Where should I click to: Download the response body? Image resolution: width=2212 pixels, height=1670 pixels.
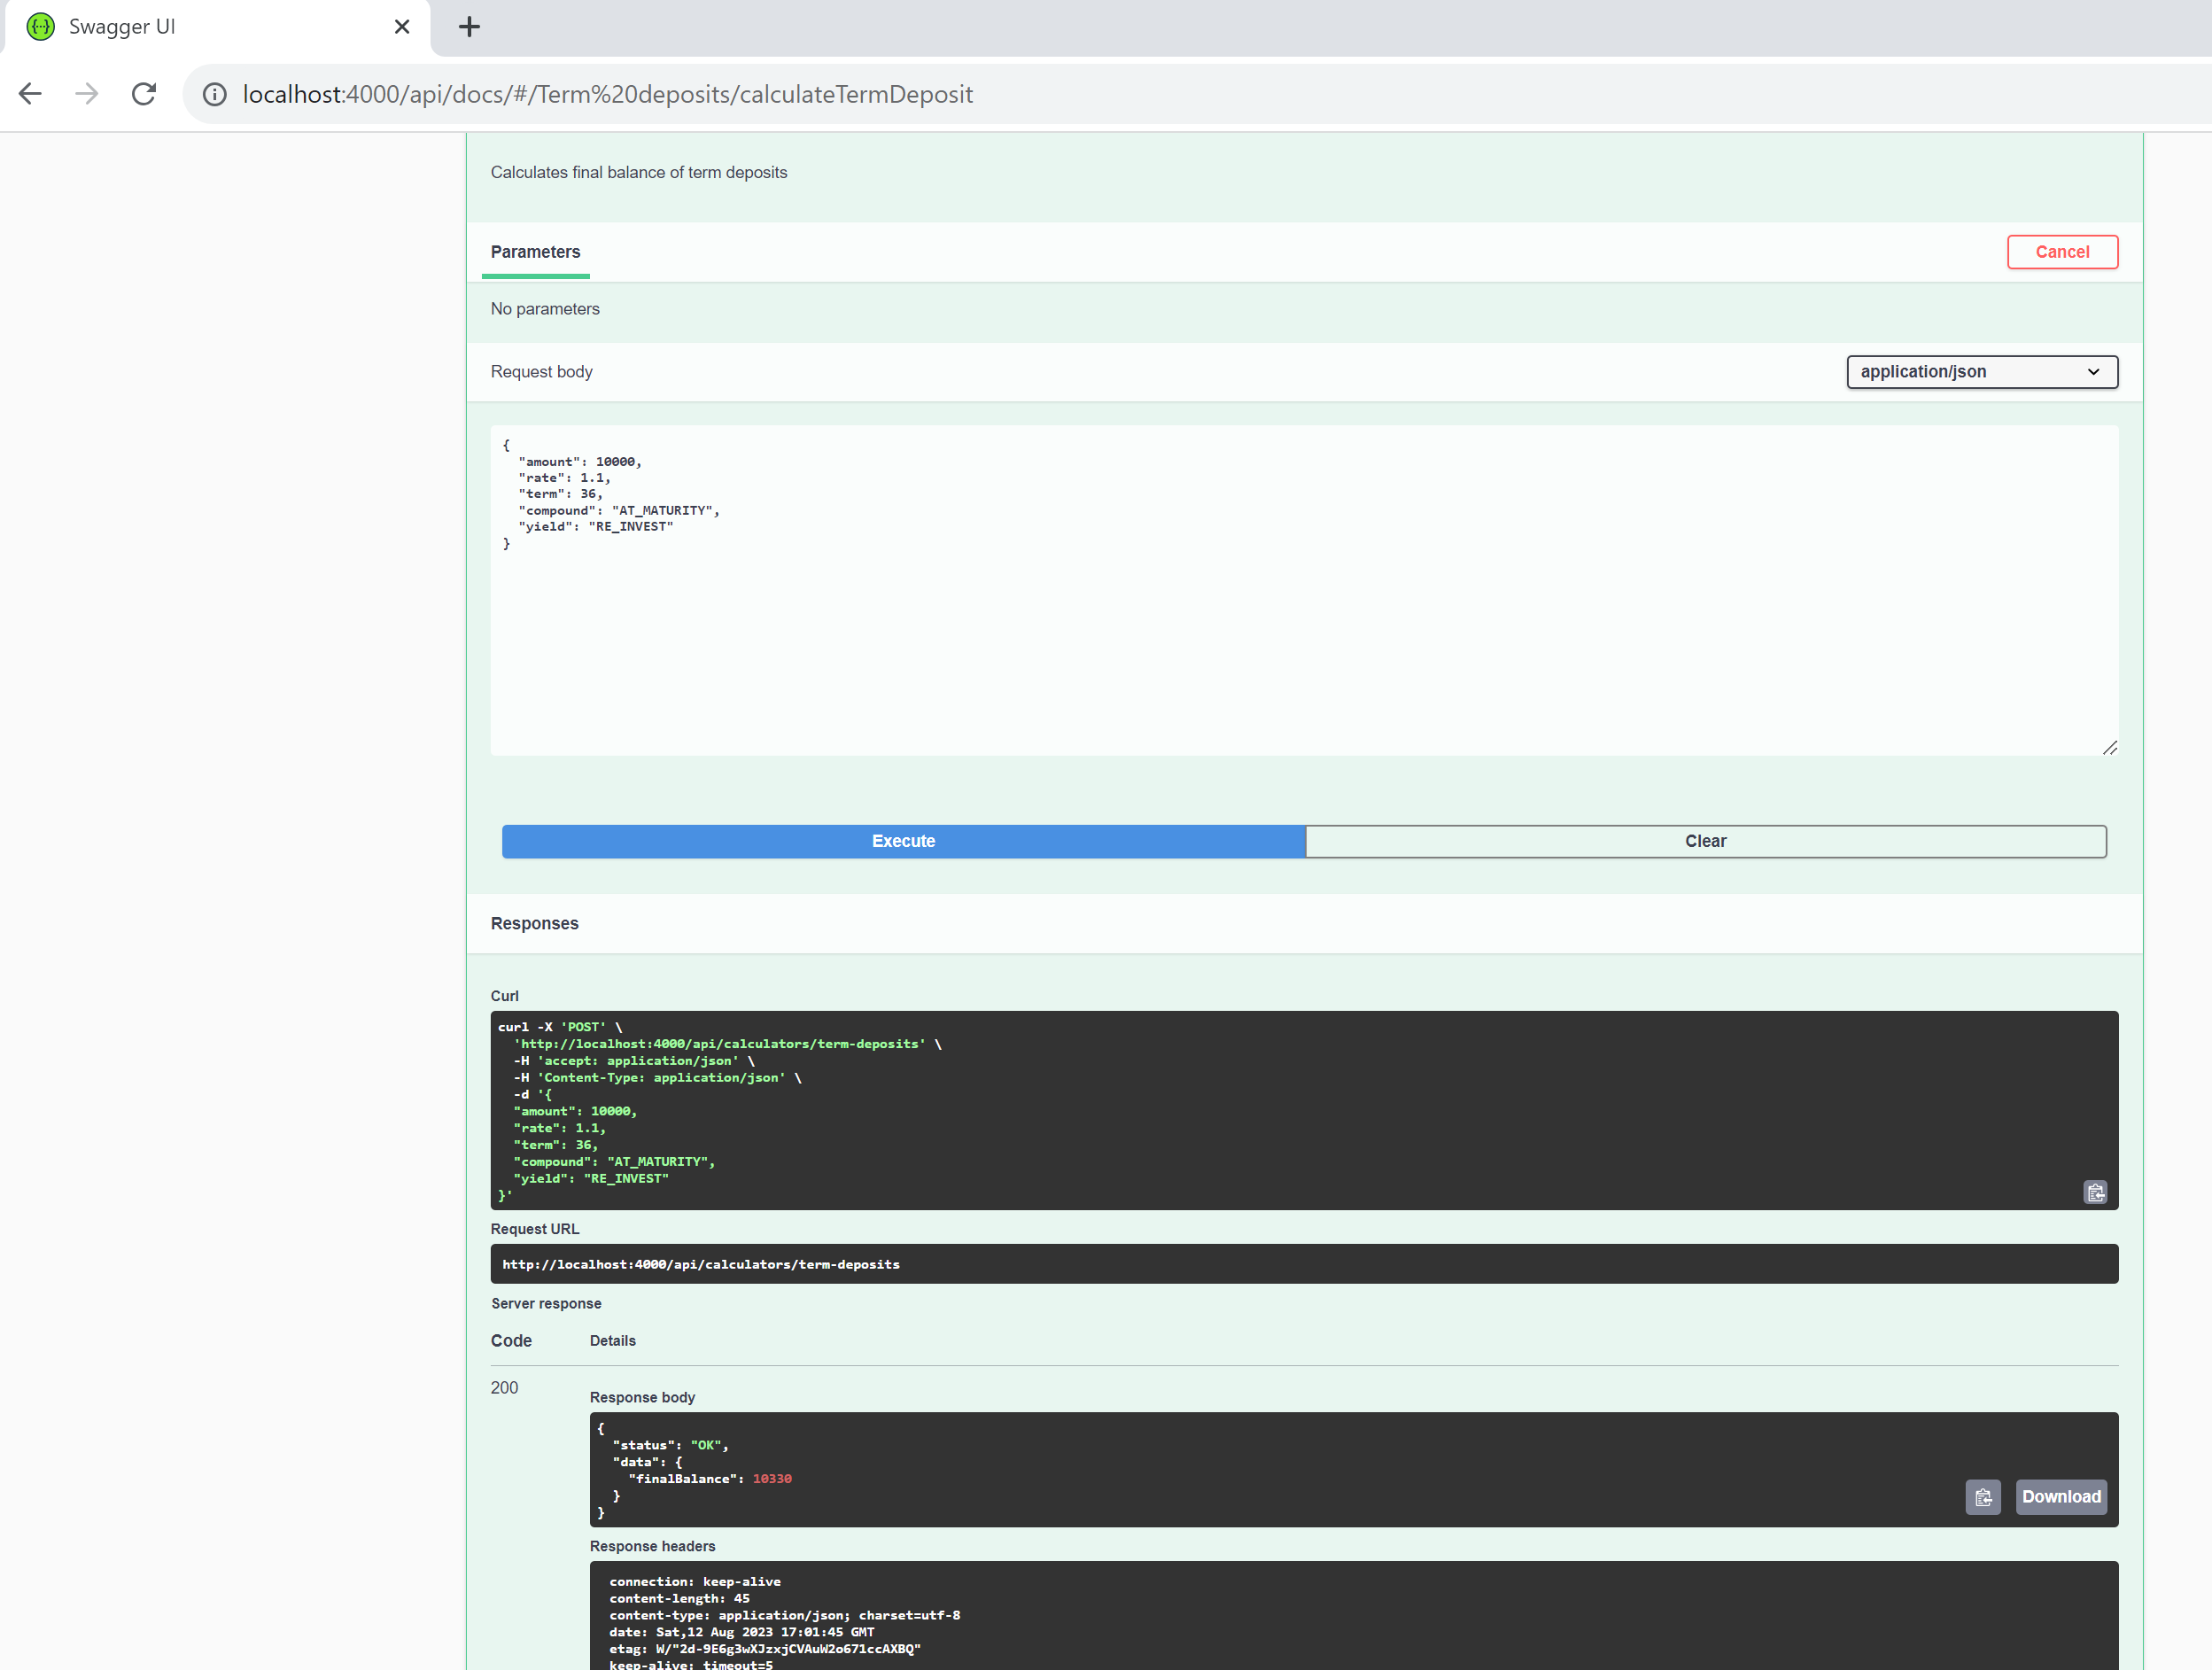2061,1497
